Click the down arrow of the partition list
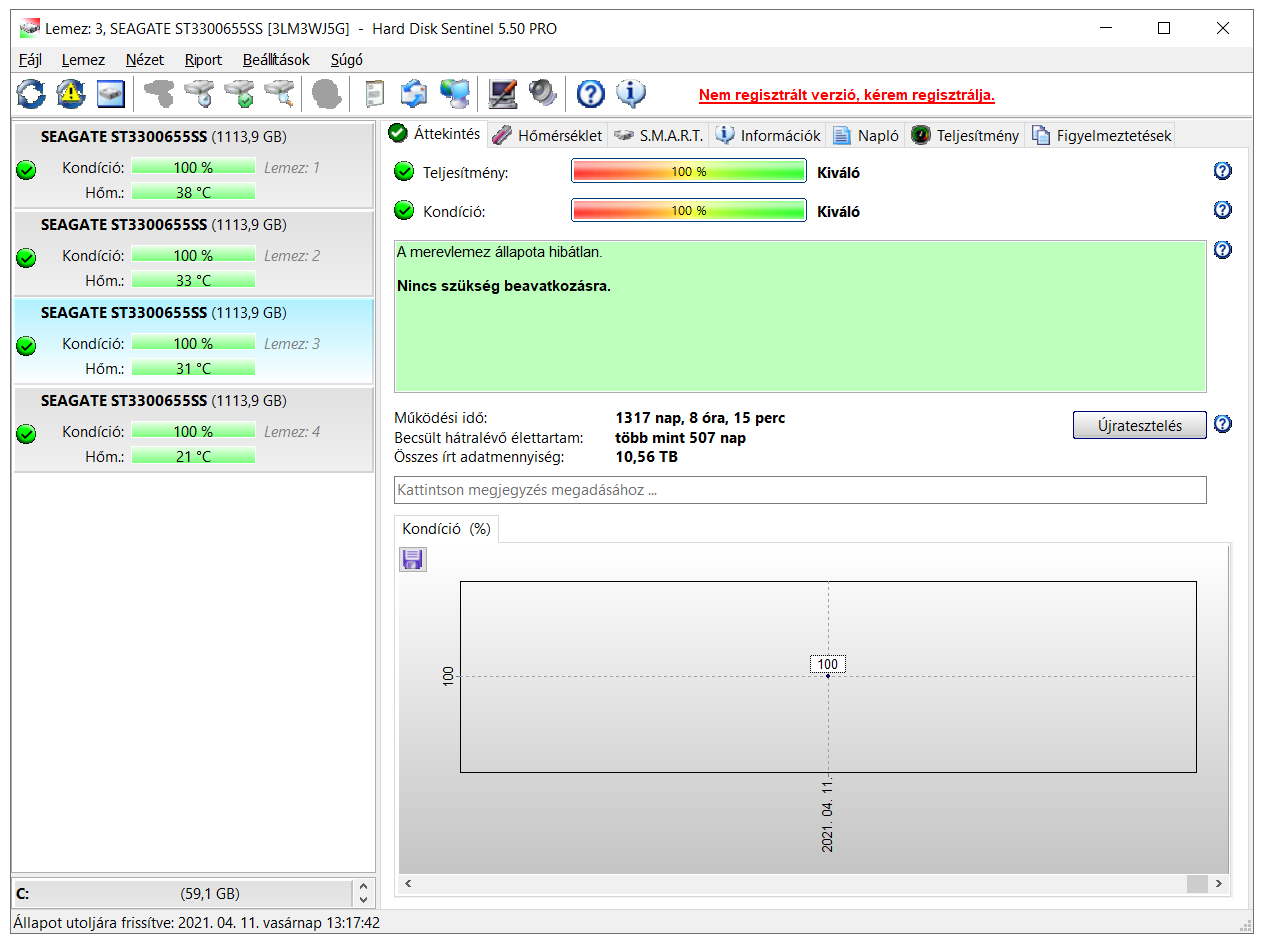The height and width of the screenshot is (940, 1261). pos(364,901)
